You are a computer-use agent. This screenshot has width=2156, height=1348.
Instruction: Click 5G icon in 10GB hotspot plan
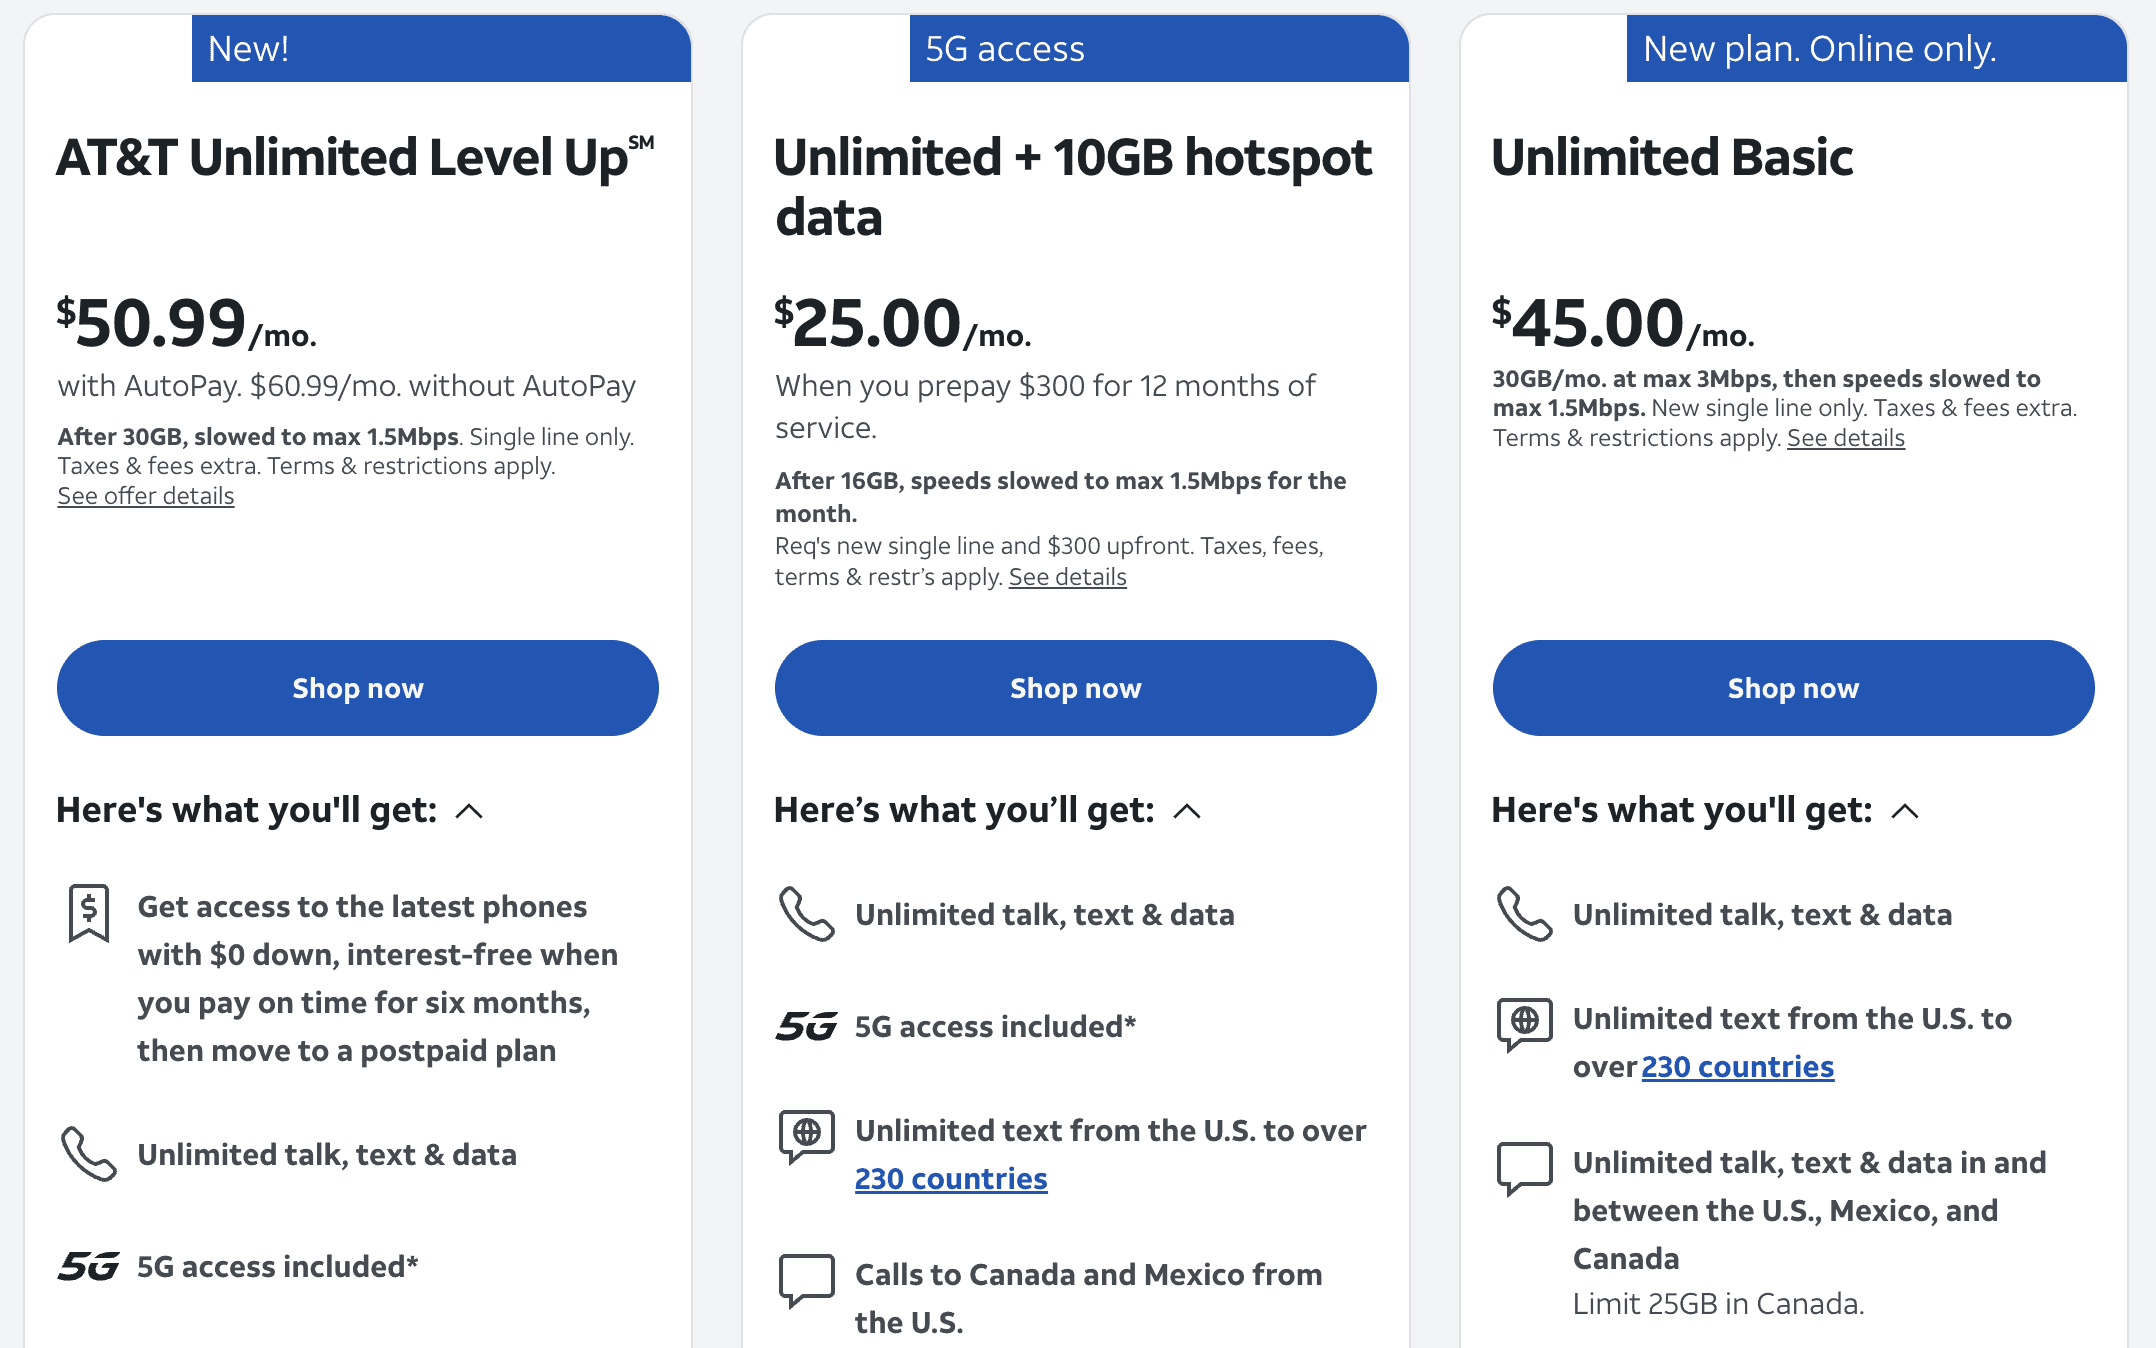tap(806, 1026)
